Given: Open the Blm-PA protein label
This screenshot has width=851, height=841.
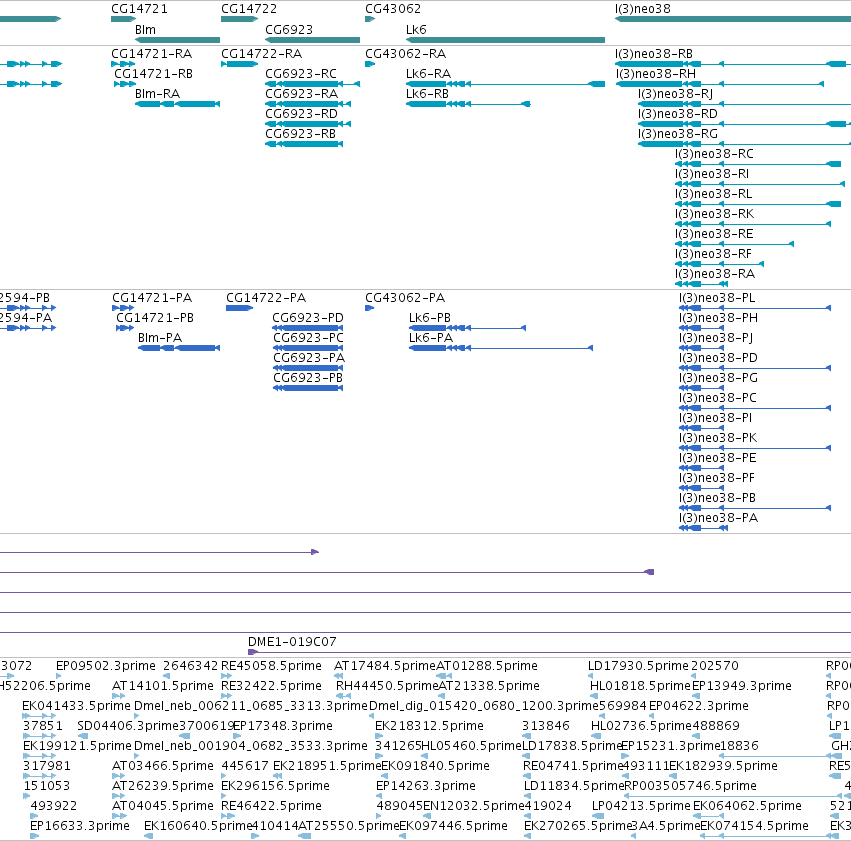Looking at the screenshot, I should pos(160,338).
